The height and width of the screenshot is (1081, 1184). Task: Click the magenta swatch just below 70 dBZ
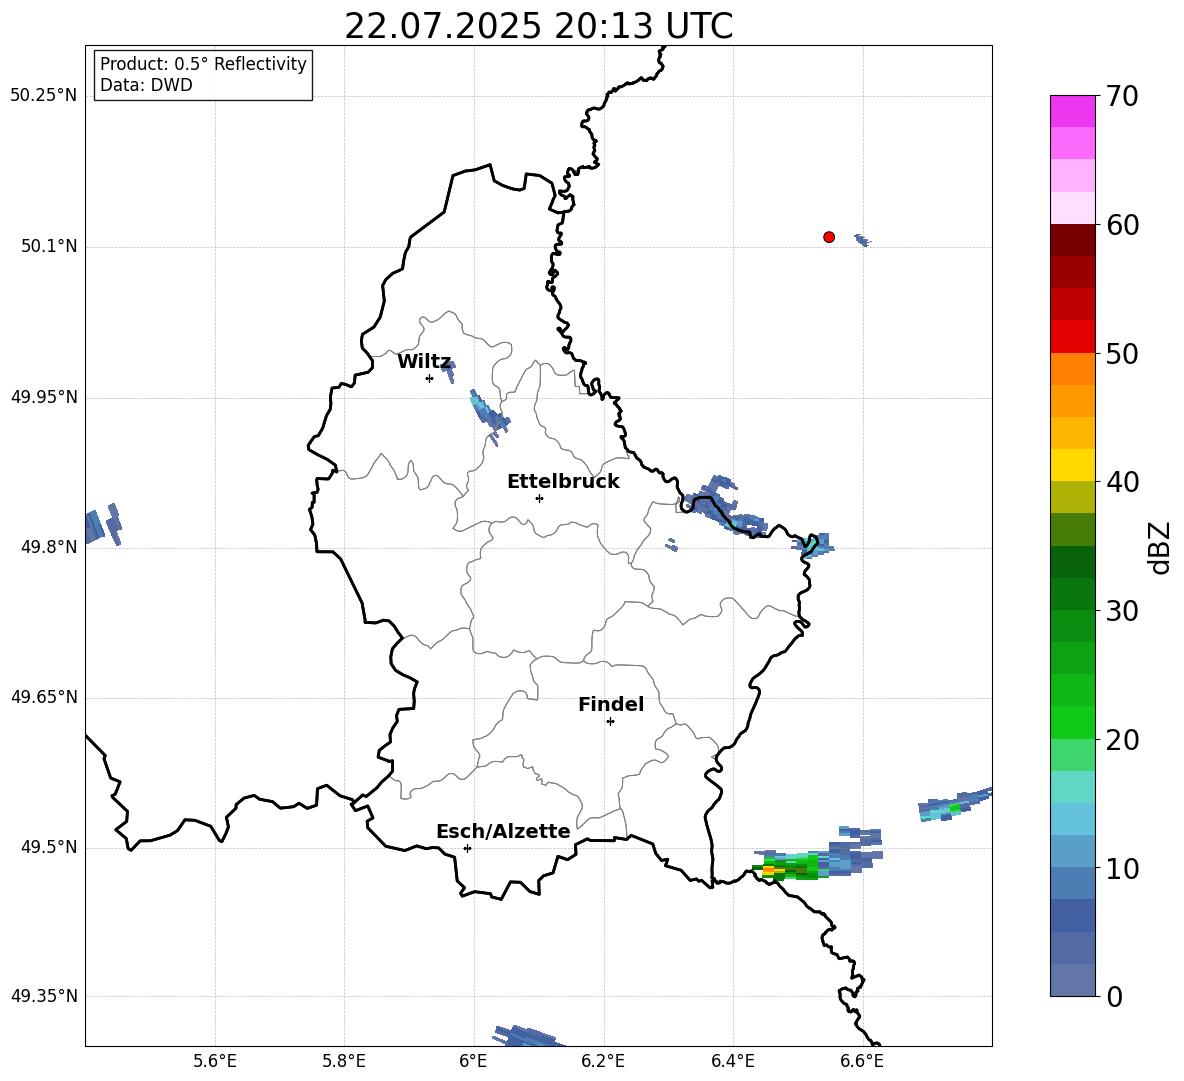(1072, 111)
